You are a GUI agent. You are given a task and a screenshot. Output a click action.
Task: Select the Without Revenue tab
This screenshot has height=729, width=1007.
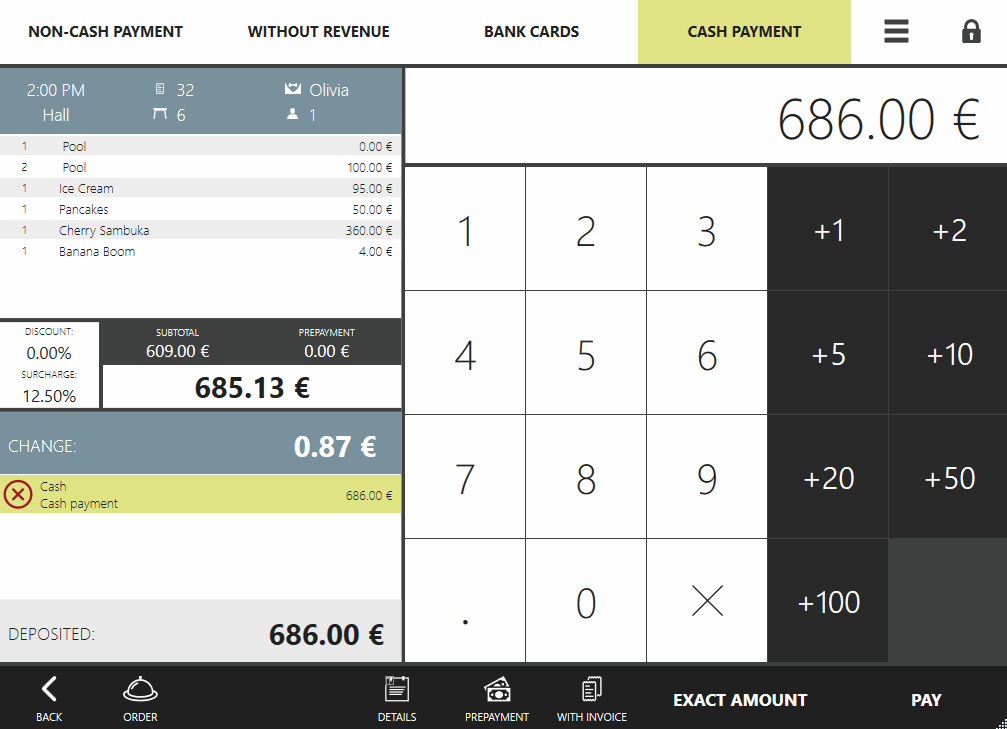click(318, 32)
